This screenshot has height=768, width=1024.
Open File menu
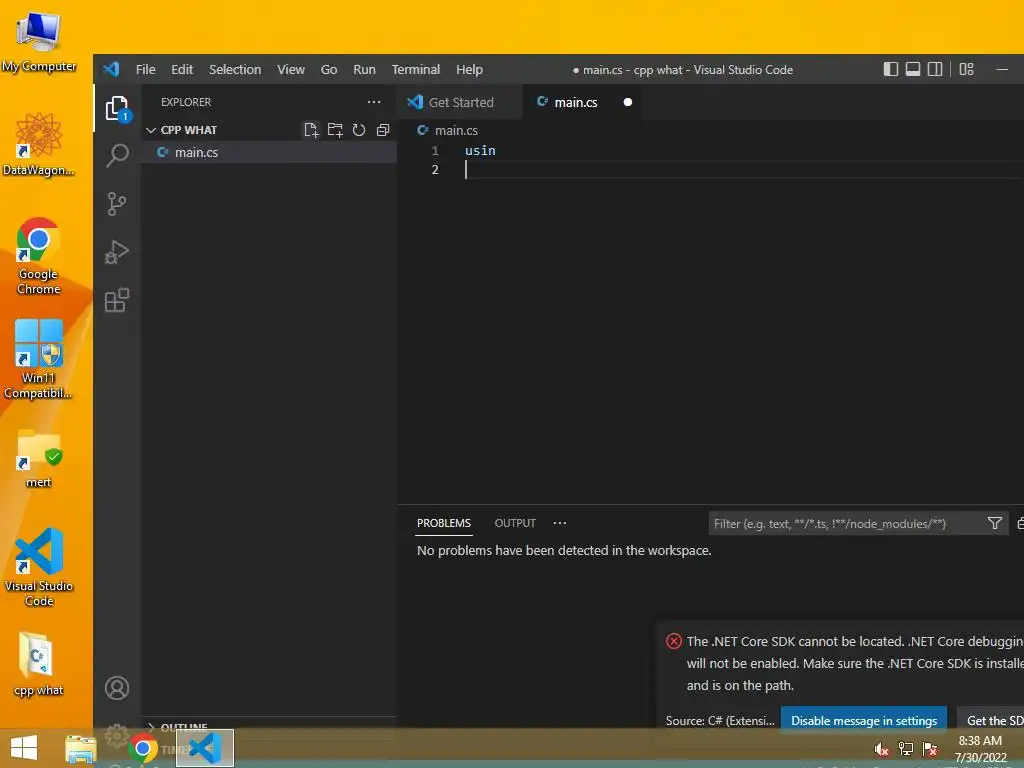(146, 69)
